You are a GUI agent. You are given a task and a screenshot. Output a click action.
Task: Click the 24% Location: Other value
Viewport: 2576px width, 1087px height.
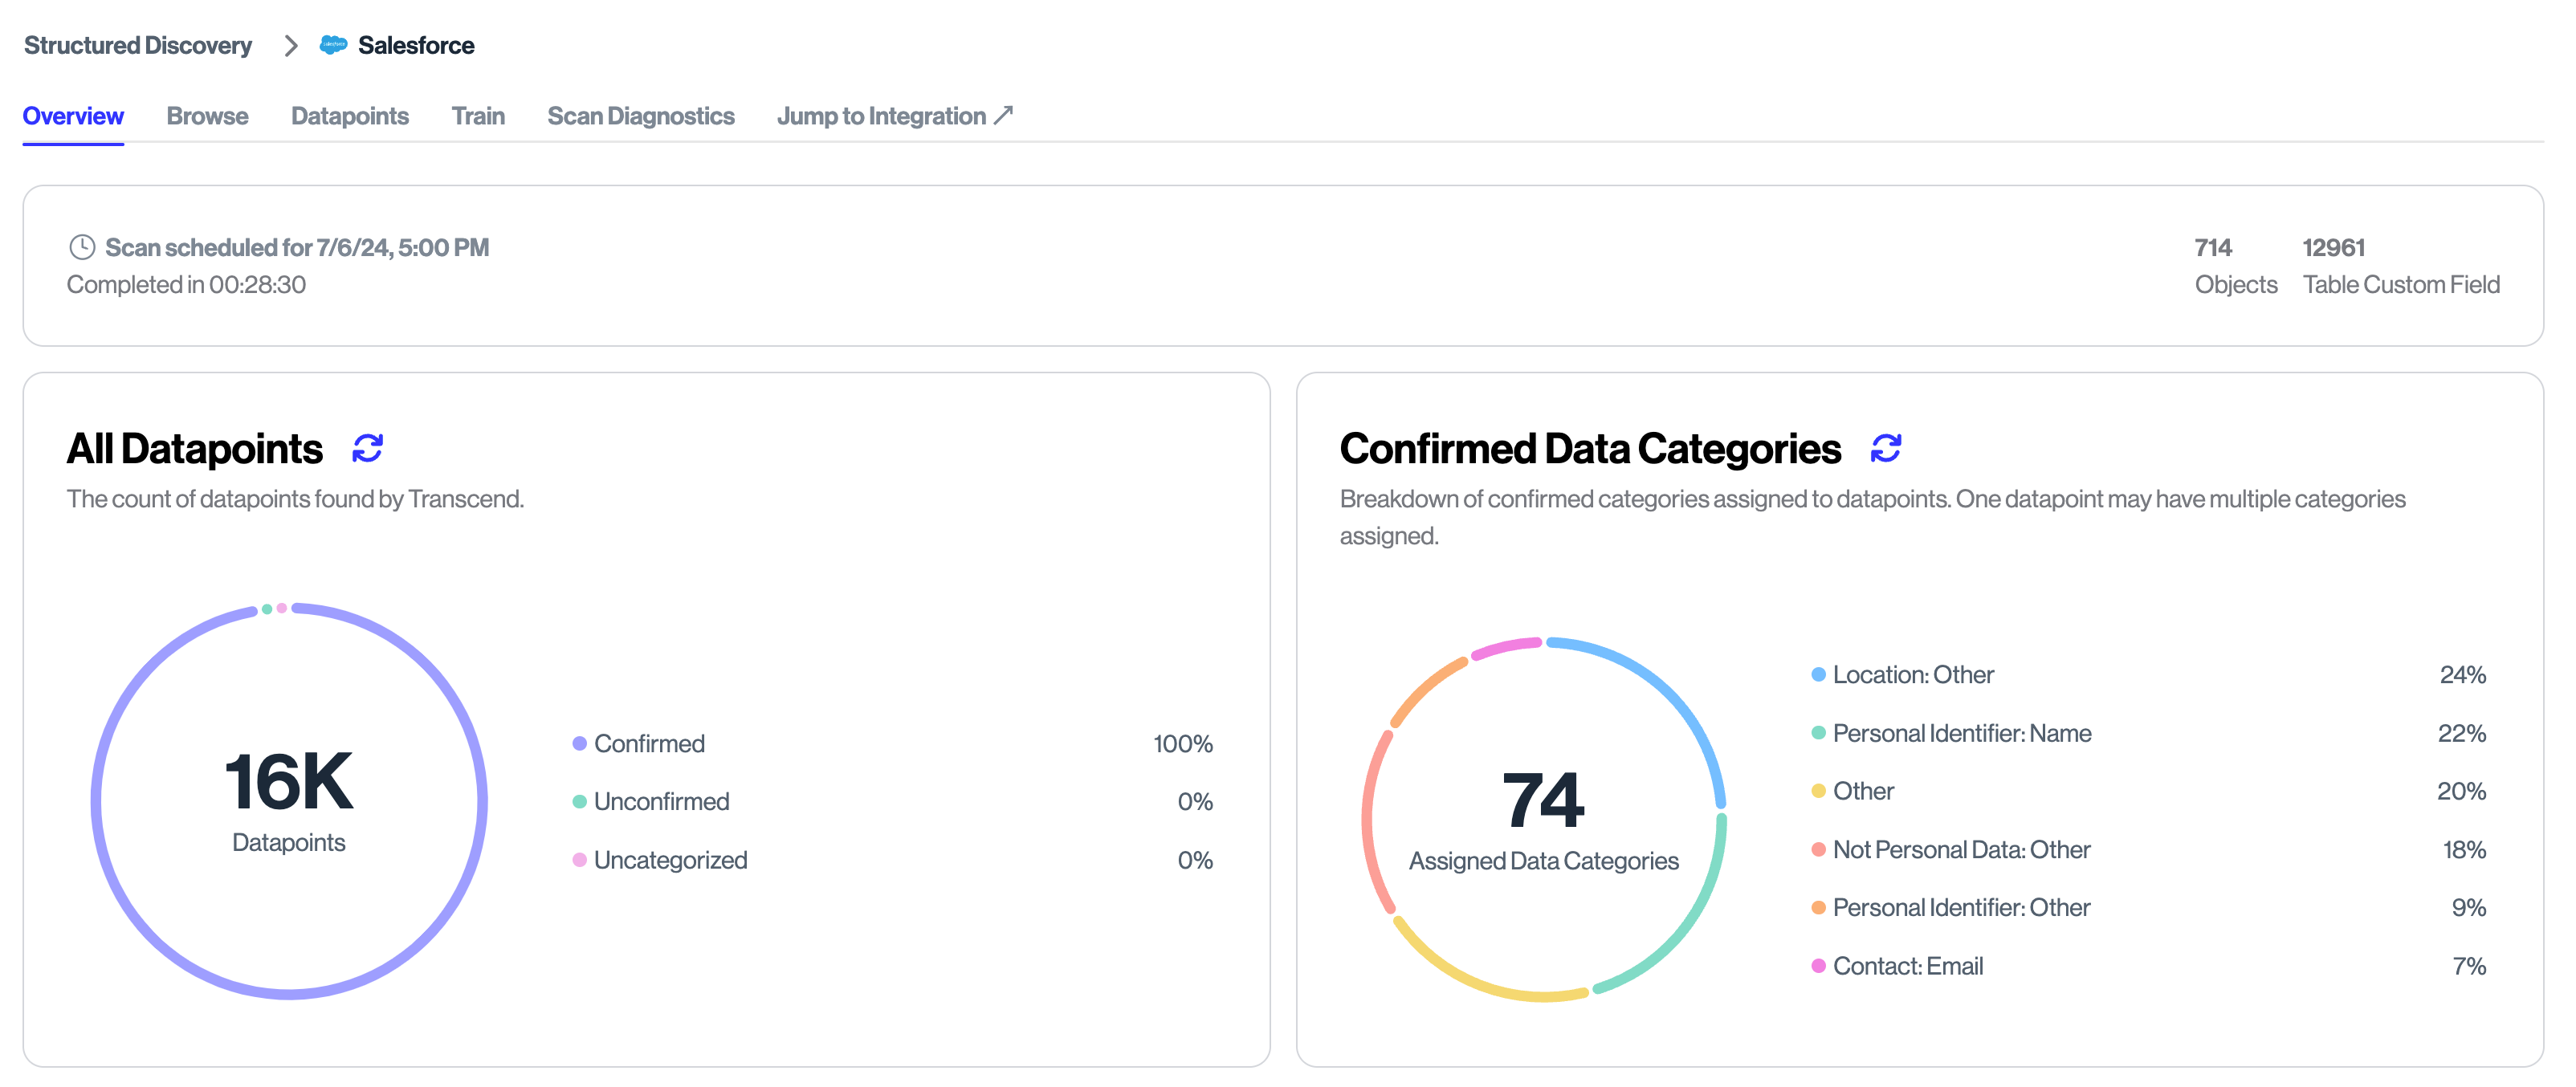coord(2463,675)
